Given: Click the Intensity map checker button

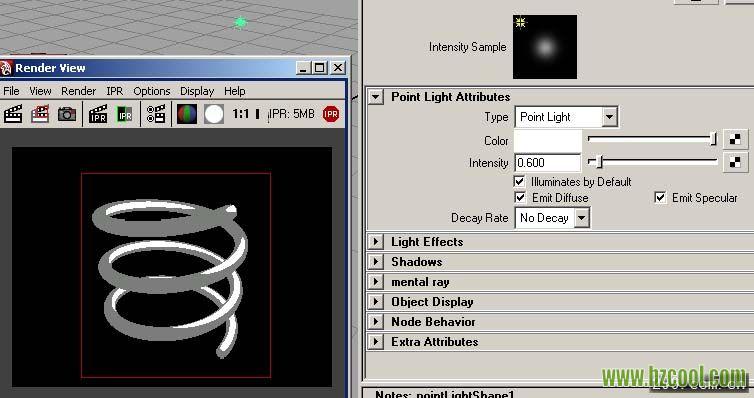Looking at the screenshot, I should pyautogui.click(x=735, y=162).
